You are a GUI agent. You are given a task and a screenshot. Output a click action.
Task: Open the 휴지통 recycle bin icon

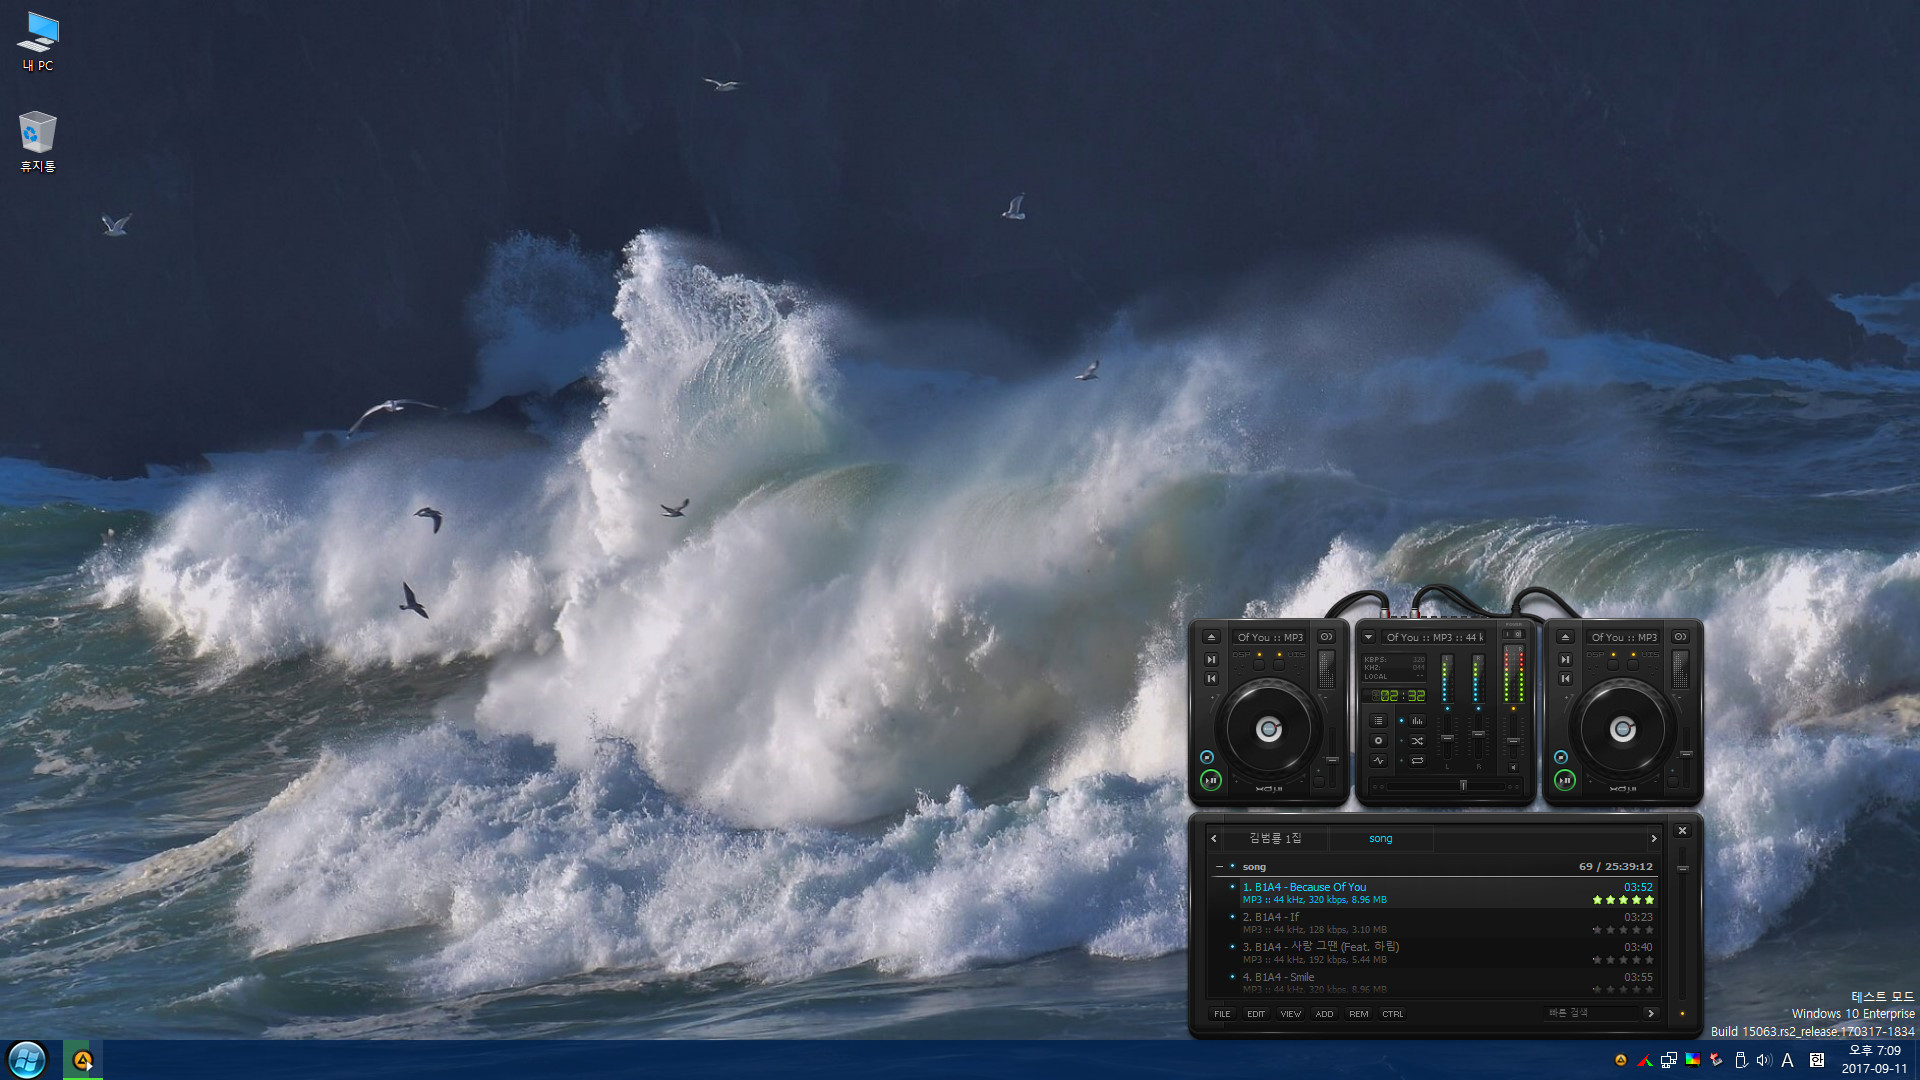coord(38,142)
